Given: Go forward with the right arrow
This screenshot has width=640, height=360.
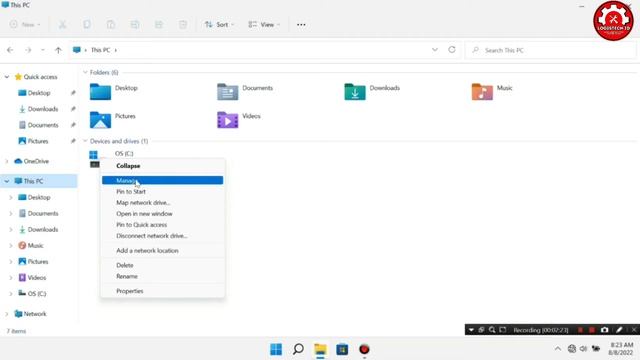Looking at the screenshot, I should 28,50.
